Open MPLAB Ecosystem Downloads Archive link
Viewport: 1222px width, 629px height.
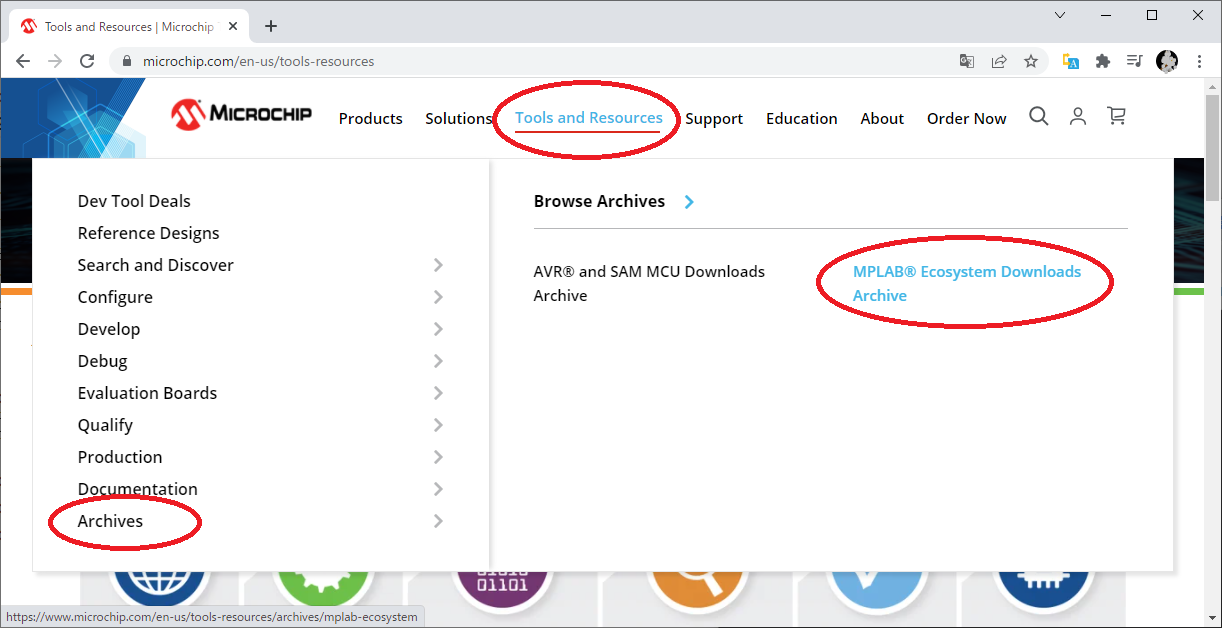966,283
